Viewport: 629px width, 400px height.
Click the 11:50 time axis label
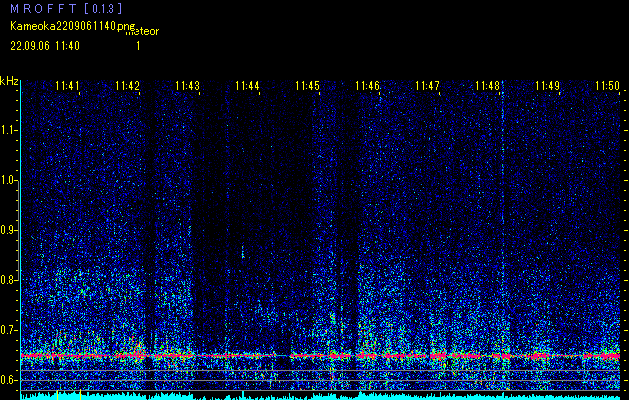tap(607, 85)
